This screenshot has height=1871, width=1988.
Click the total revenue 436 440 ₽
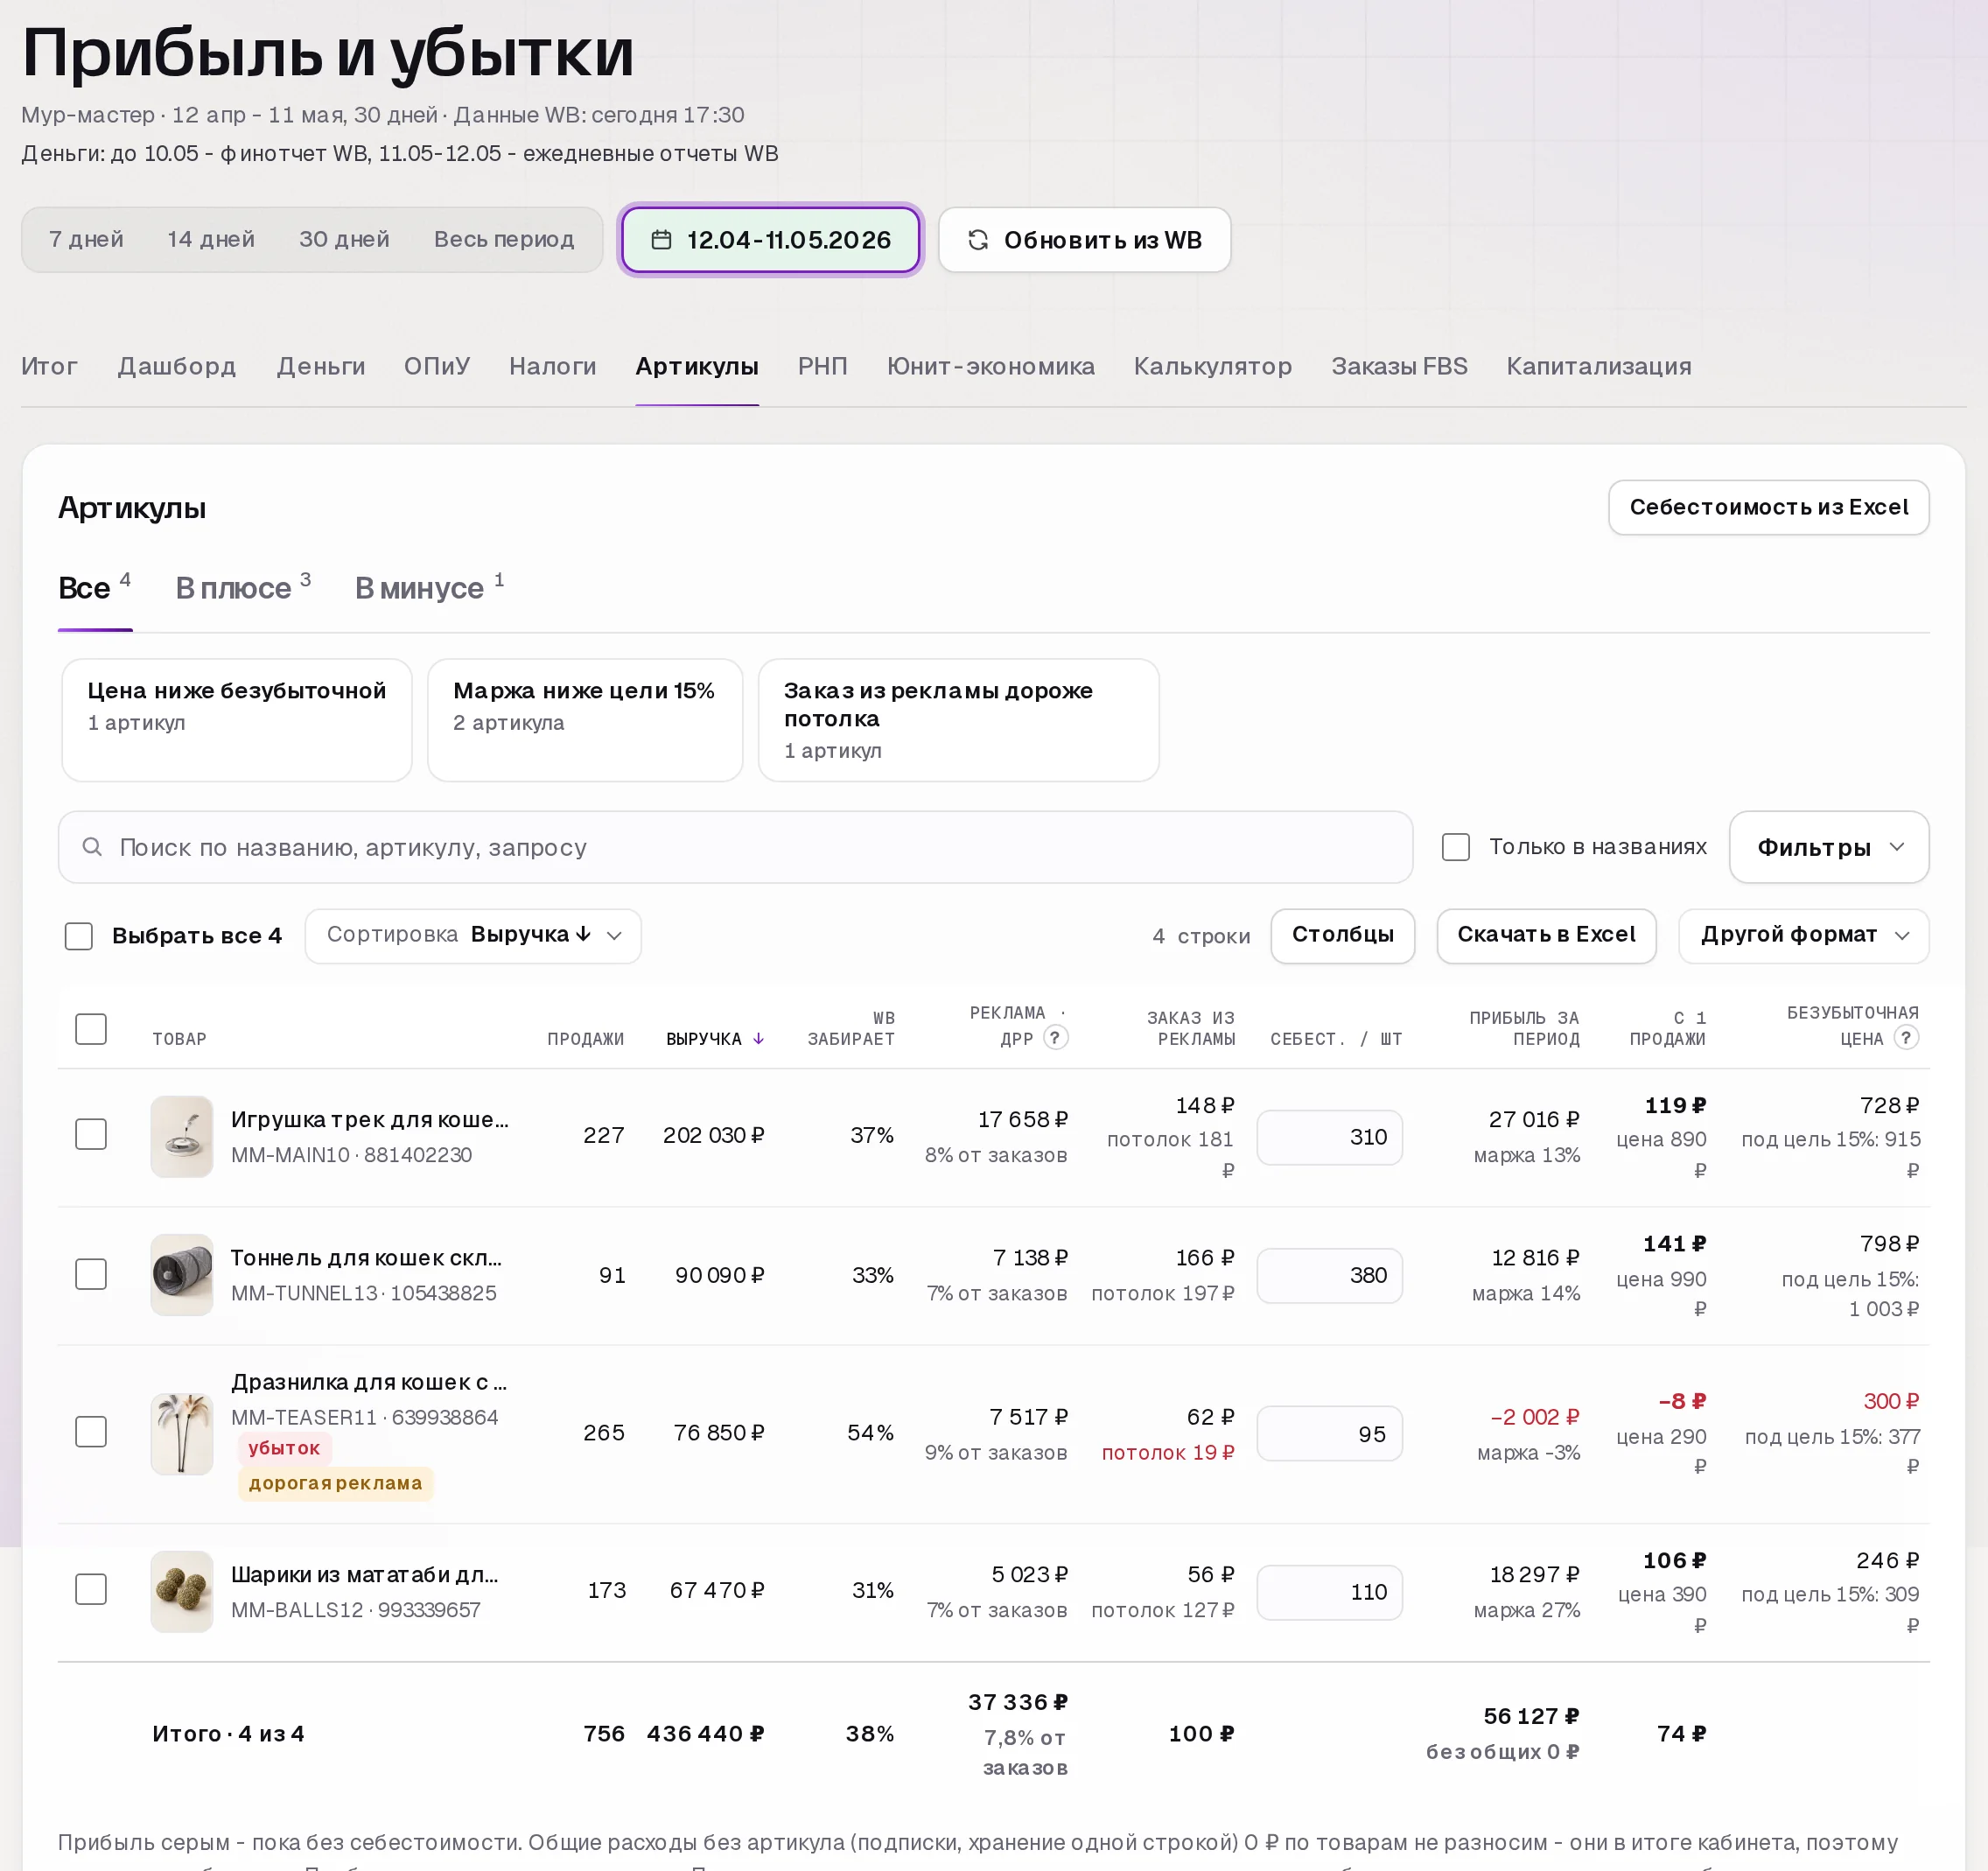coord(706,1734)
